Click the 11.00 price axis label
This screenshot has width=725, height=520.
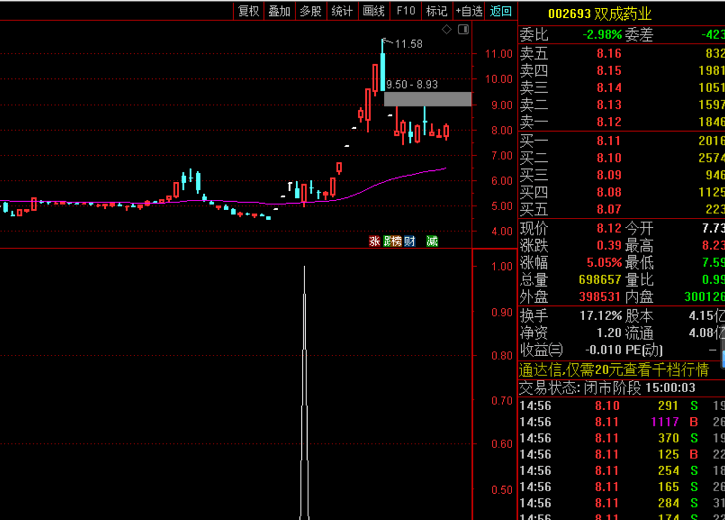pos(498,54)
